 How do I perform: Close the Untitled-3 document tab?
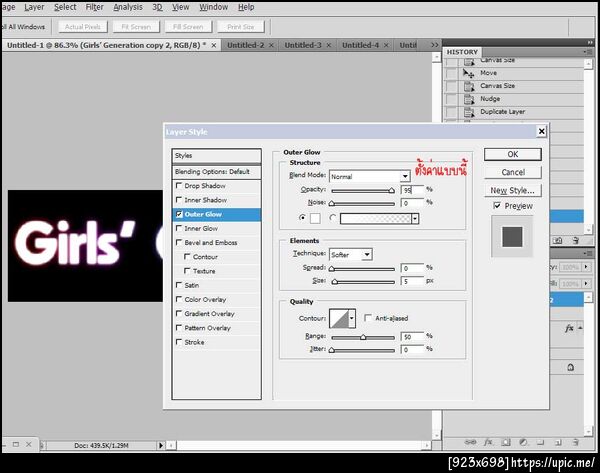[328, 45]
